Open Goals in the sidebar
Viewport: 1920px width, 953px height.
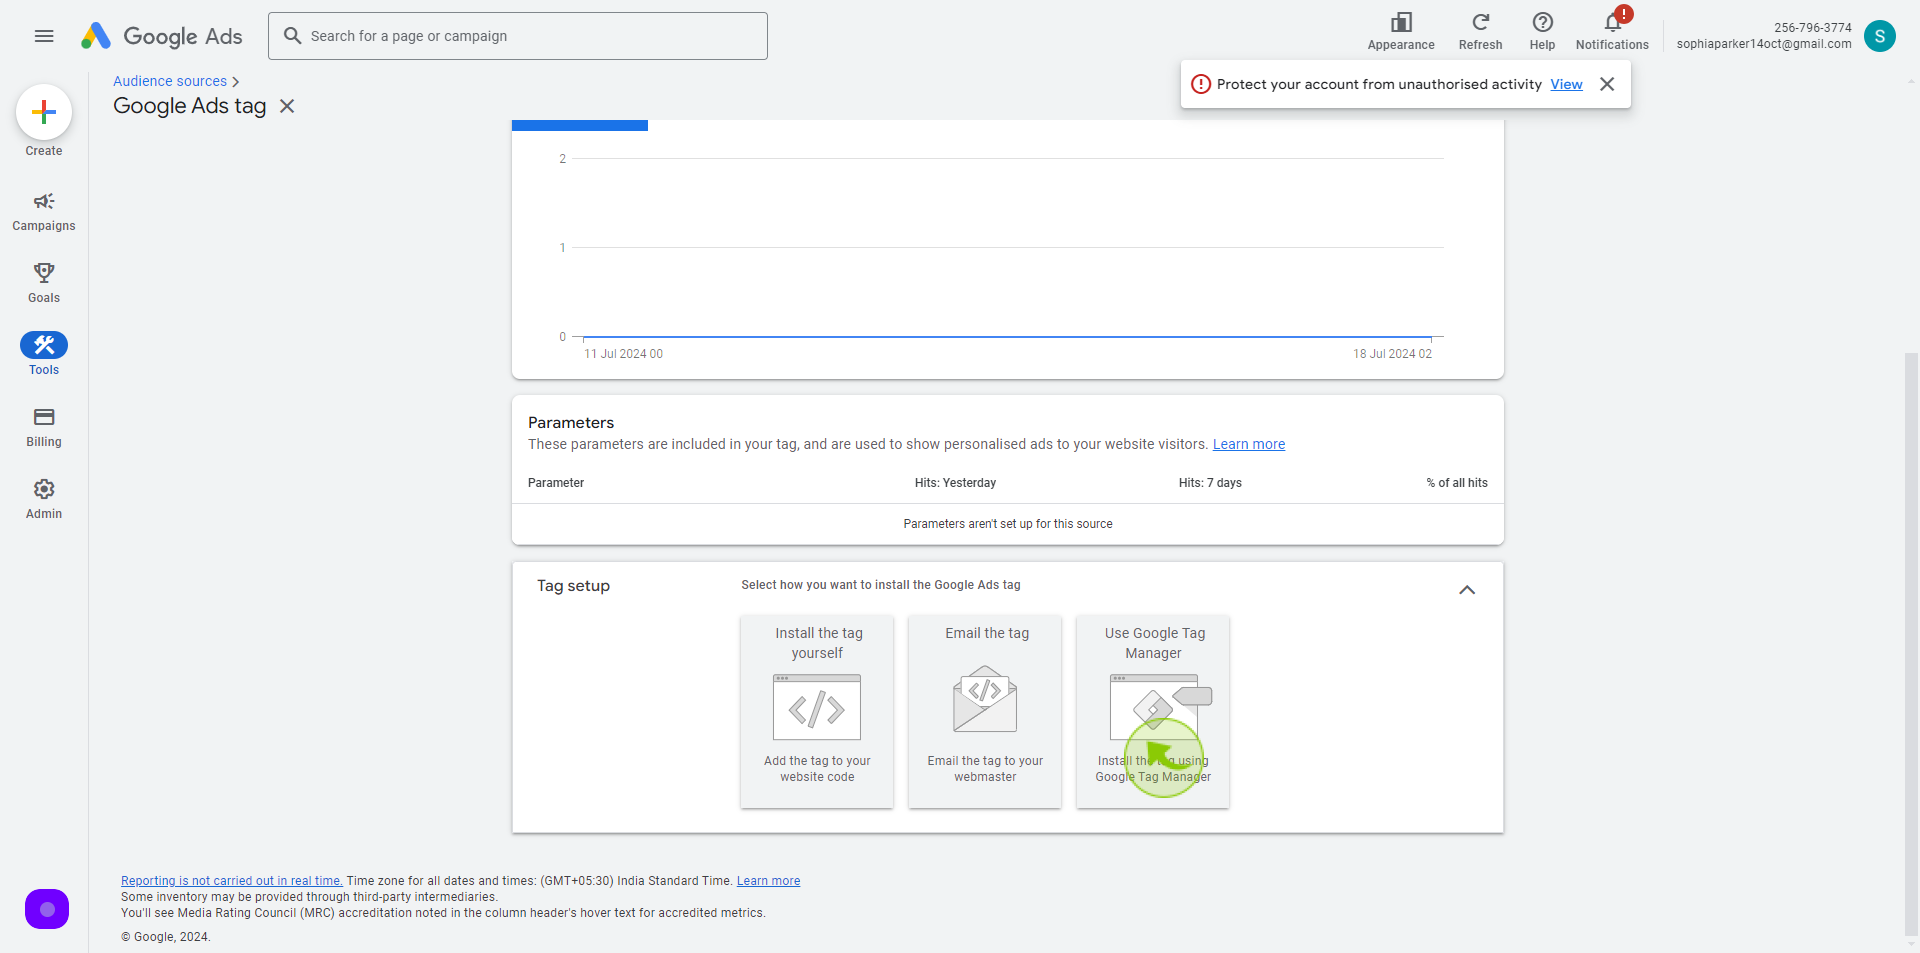[x=44, y=283]
